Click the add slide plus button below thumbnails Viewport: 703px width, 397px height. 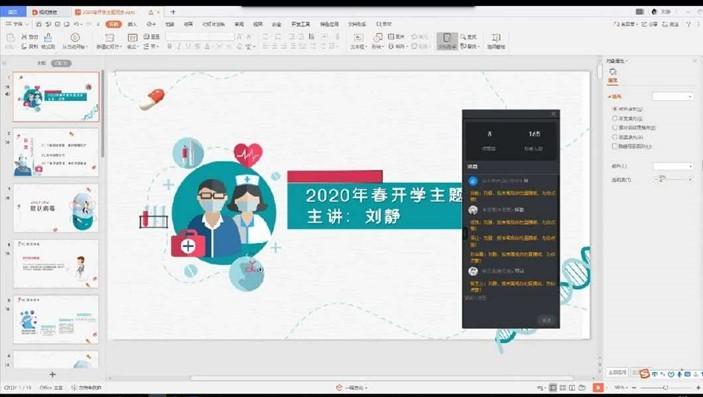coord(52,374)
